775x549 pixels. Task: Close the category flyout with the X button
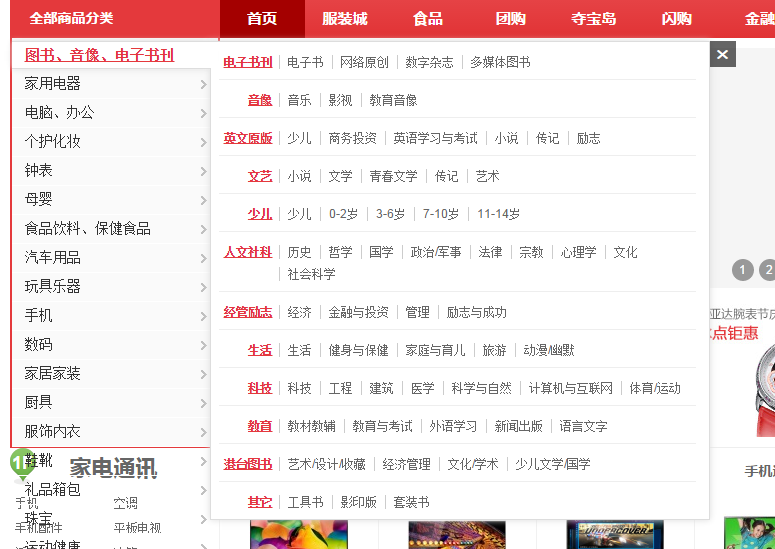pyautogui.click(x=723, y=54)
